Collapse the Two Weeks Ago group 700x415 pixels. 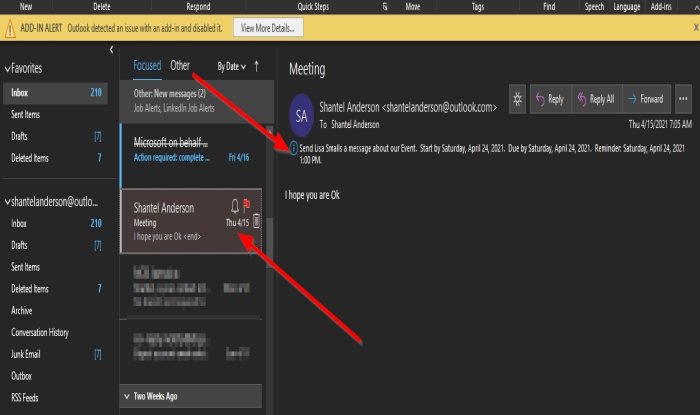point(127,396)
